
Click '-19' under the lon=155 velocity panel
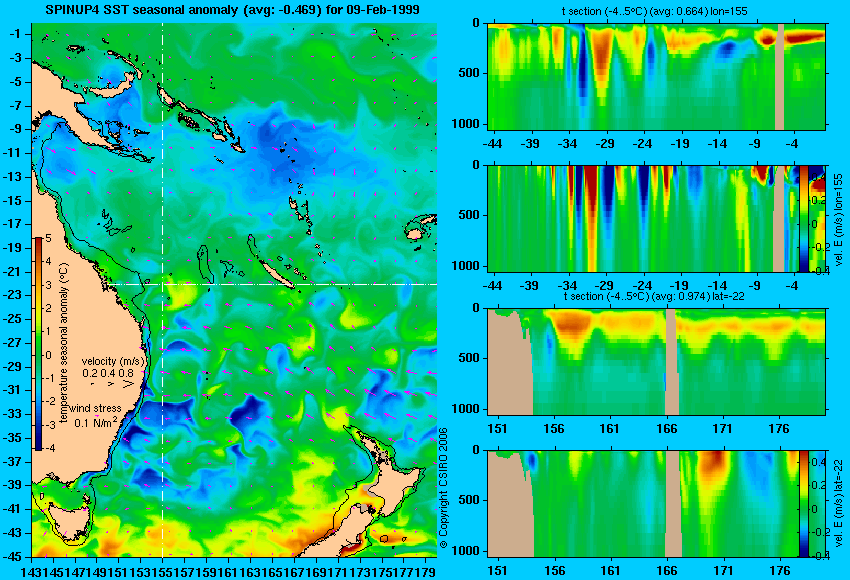[679, 286]
